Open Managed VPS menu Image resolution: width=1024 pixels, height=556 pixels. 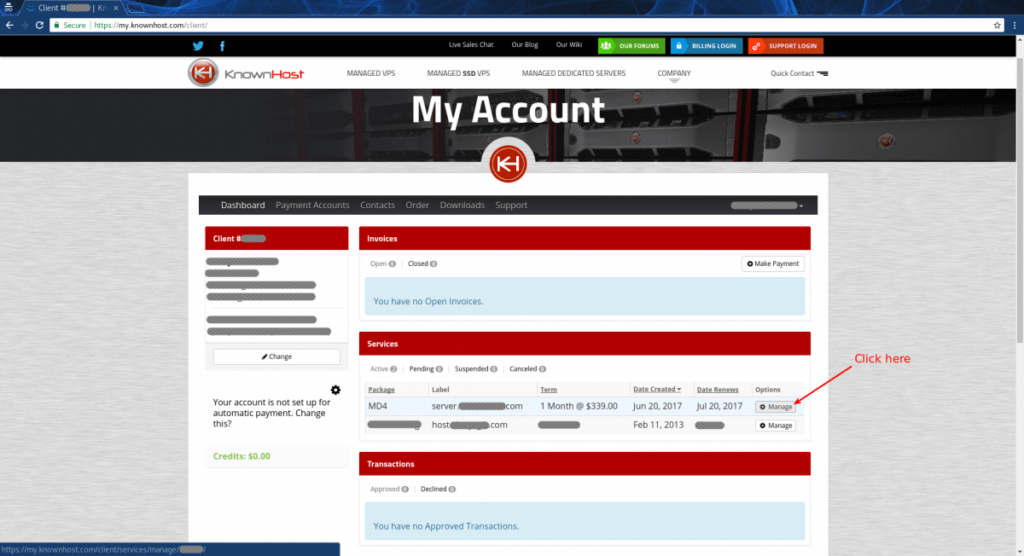[371, 73]
